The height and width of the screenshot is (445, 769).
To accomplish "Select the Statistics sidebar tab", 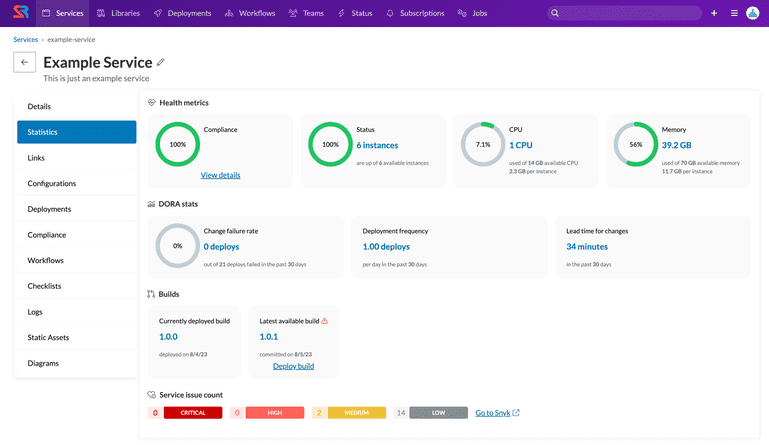I will pos(77,132).
